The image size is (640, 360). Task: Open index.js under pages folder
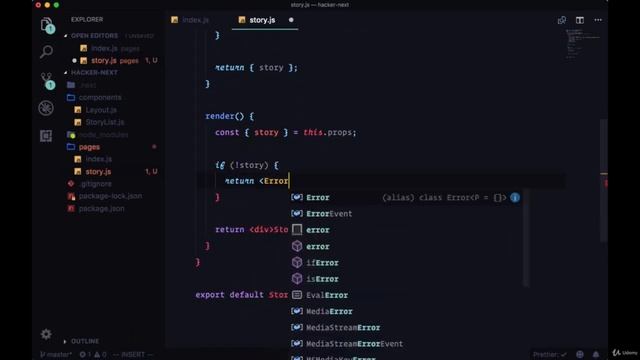[98, 159]
